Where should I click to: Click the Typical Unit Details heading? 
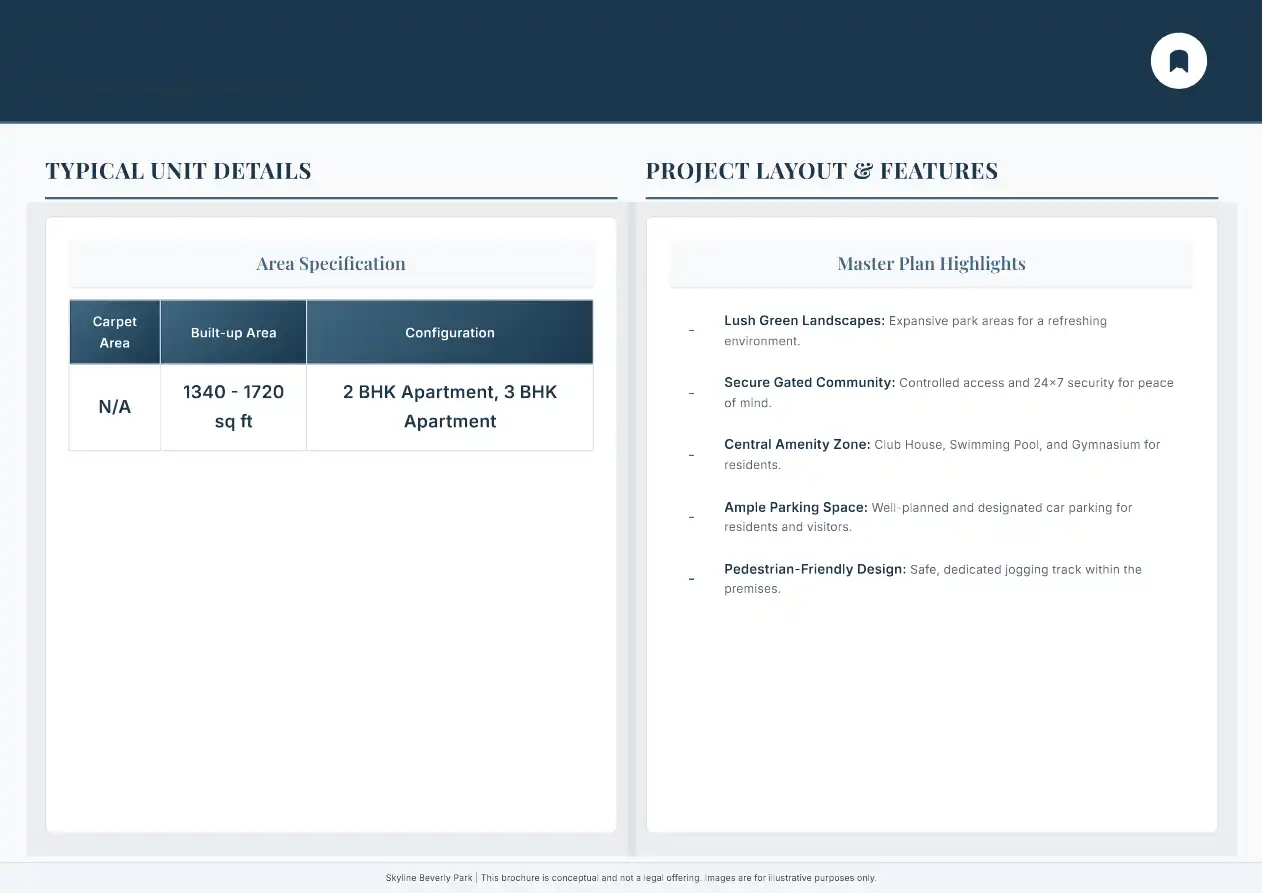click(178, 171)
